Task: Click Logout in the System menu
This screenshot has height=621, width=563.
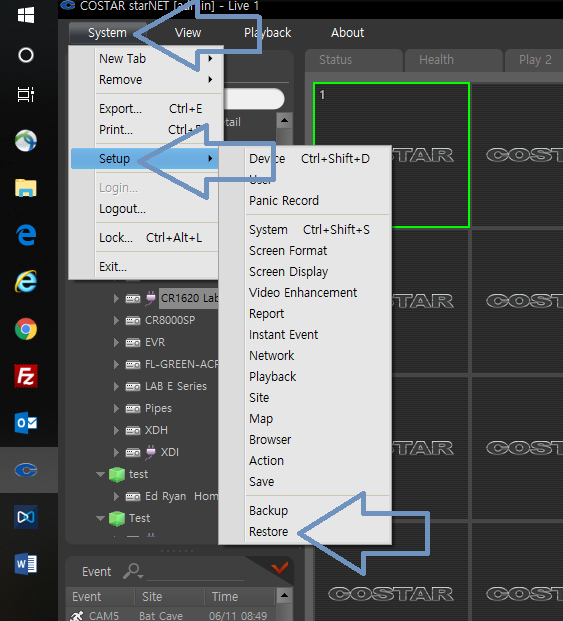Action: (122, 209)
